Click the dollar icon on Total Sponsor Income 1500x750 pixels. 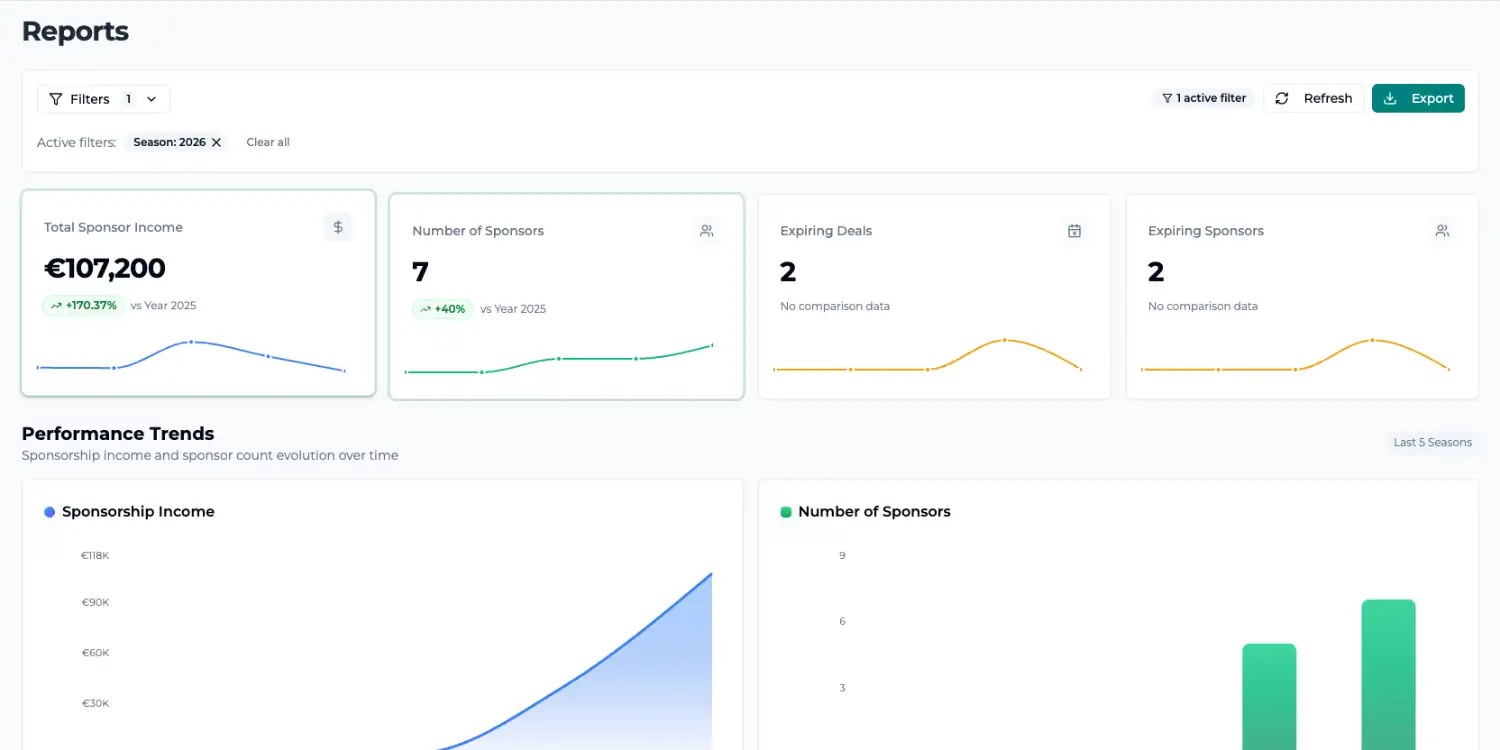click(x=338, y=227)
